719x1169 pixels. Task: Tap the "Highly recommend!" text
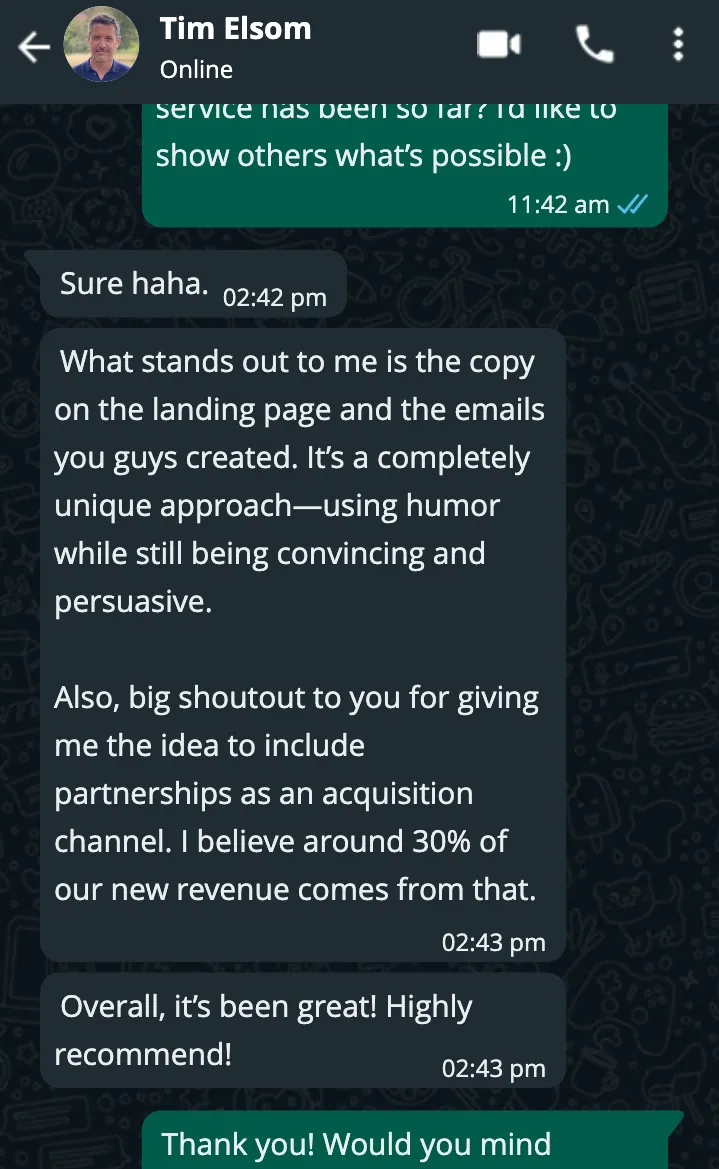(x=263, y=1030)
